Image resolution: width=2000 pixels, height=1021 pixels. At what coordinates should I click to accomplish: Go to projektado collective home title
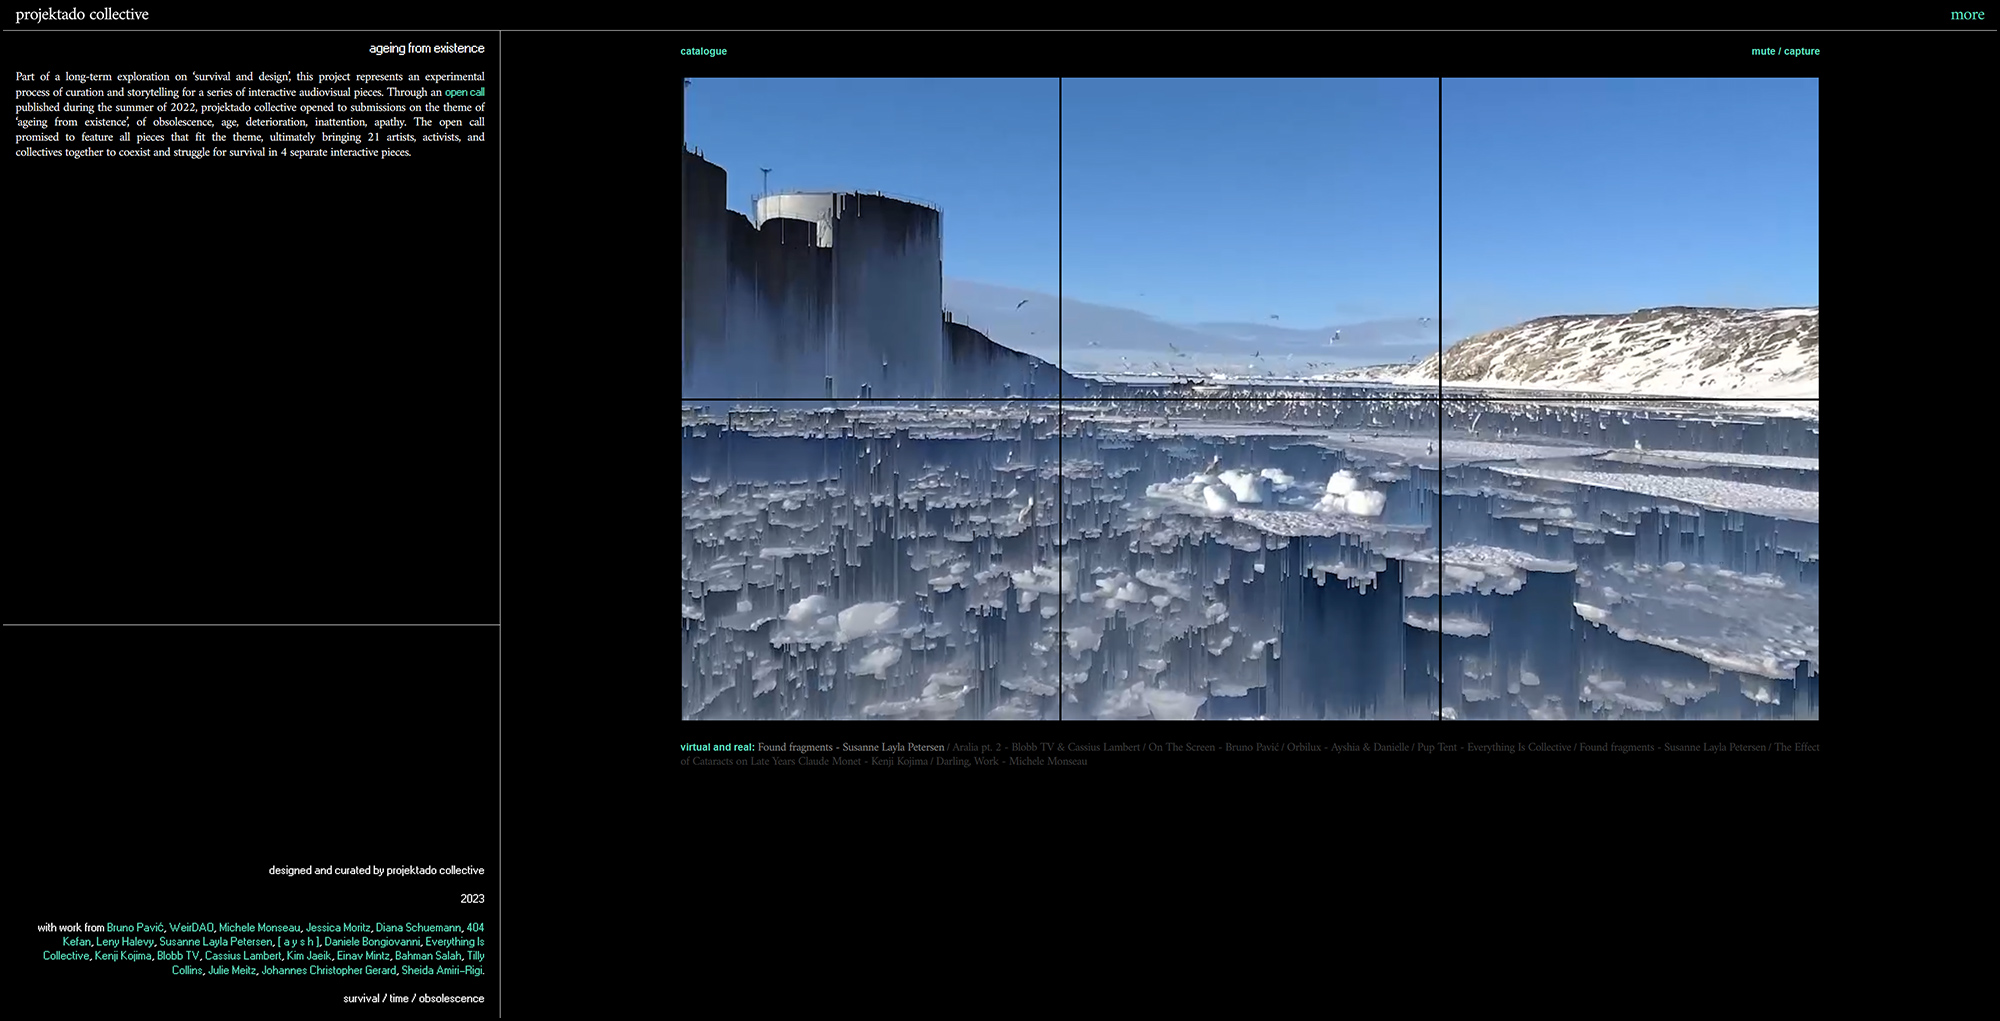click(x=82, y=14)
